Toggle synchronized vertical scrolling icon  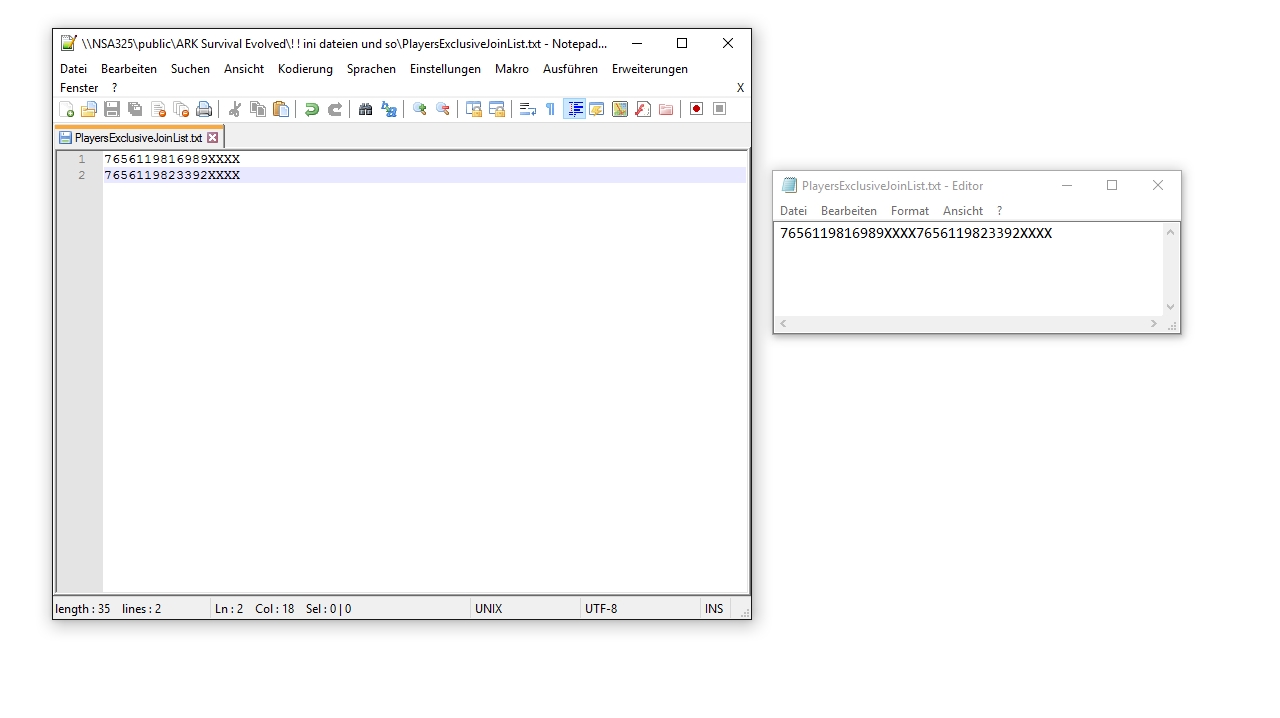point(474,109)
